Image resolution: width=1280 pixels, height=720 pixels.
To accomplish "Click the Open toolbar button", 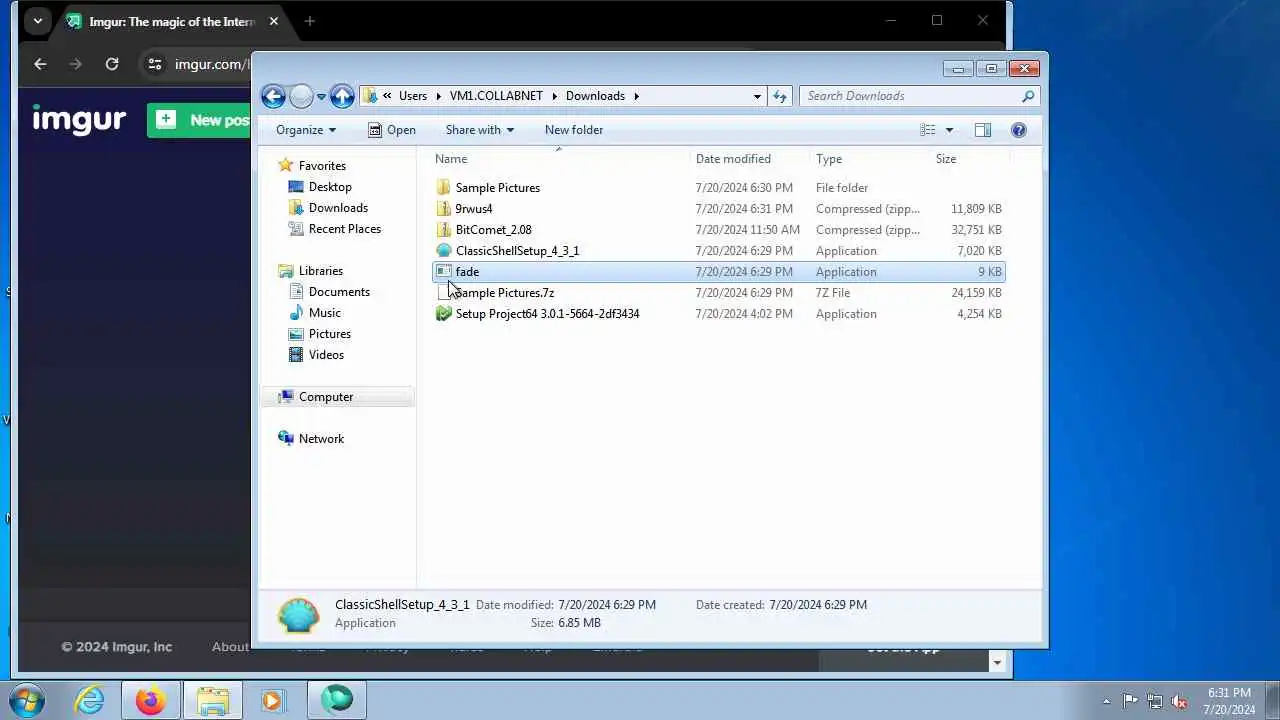I will point(391,130).
